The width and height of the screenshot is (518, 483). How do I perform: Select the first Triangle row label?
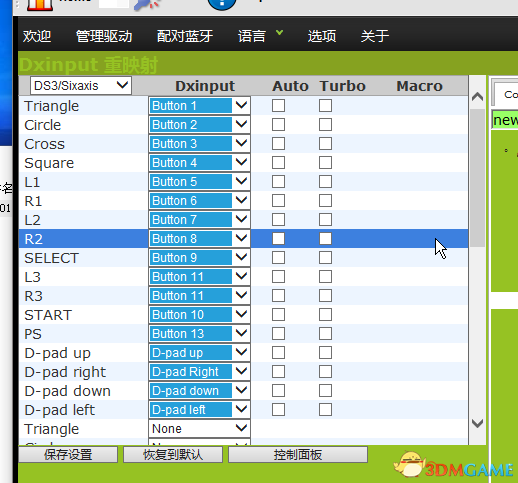[52, 106]
